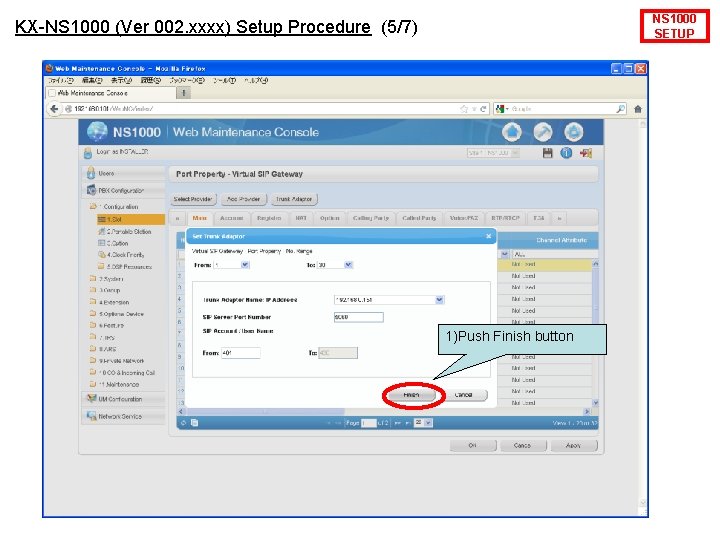This screenshot has width=720, height=540.
Task: Switch to the Called Party tab
Action: 419,218
